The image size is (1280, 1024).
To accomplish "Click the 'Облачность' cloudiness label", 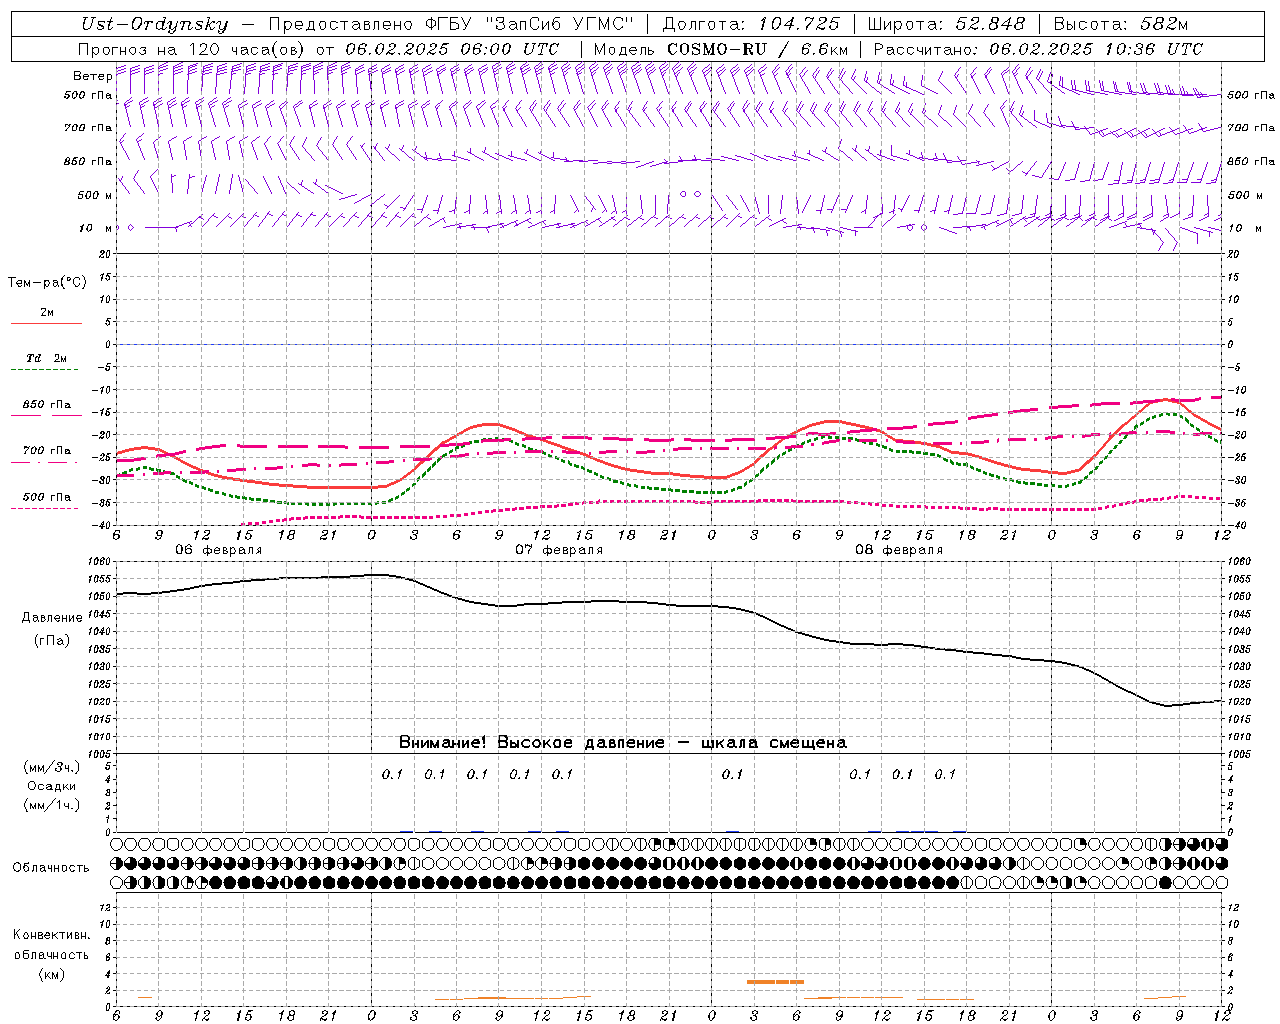I will click(x=51, y=868).
